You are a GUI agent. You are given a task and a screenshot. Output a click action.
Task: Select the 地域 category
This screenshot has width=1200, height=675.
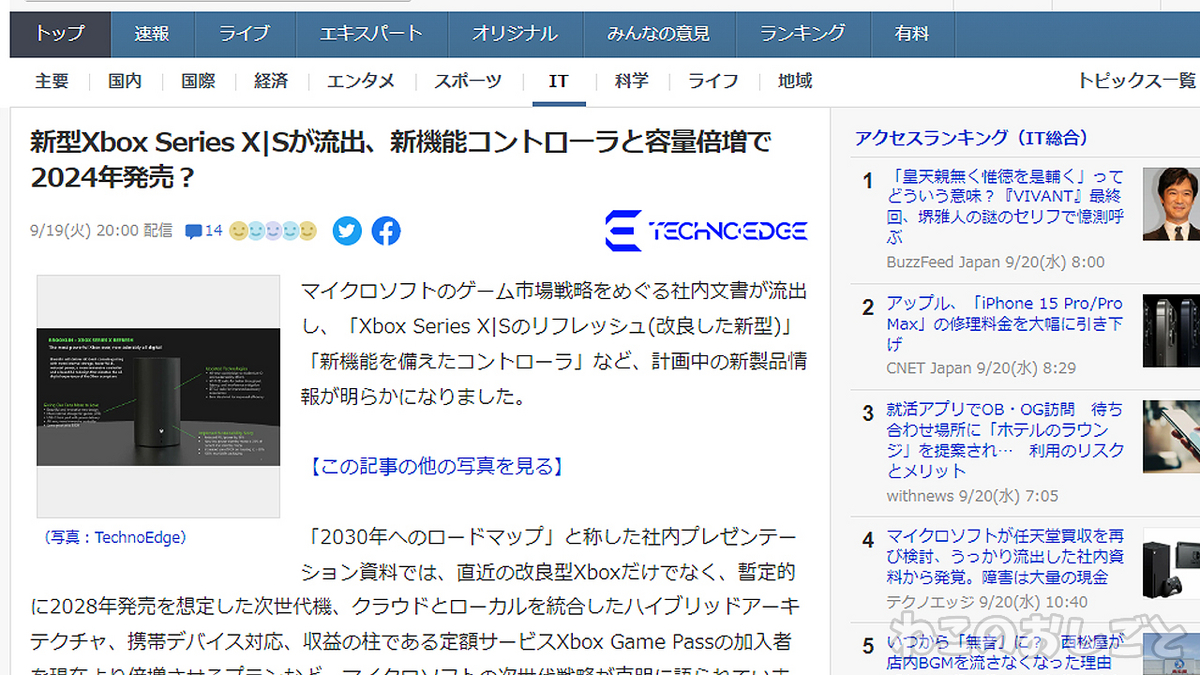(x=795, y=81)
